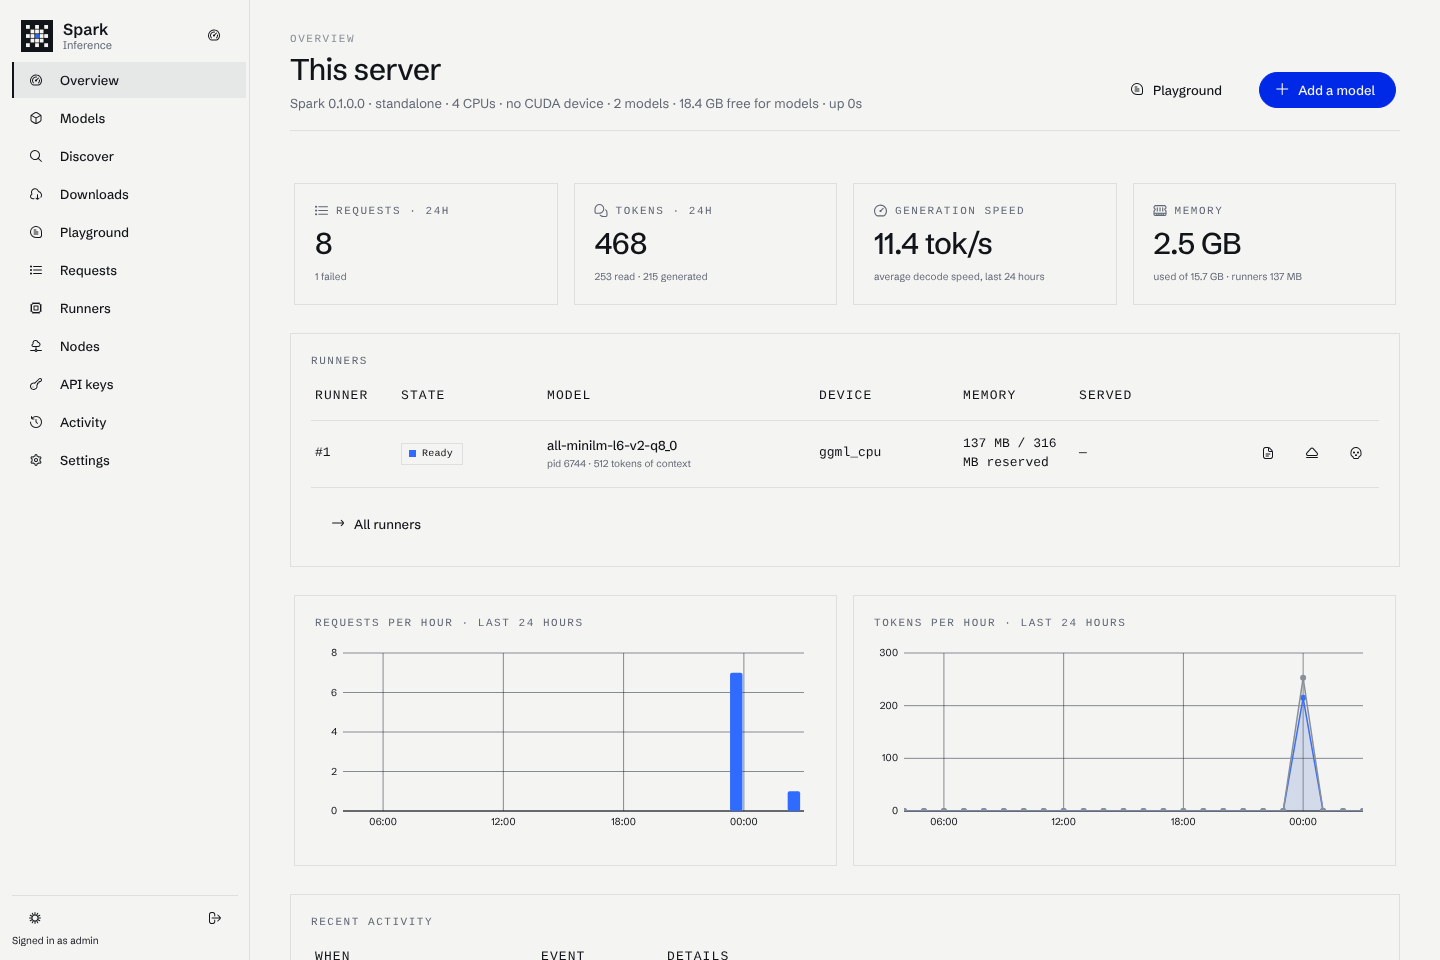1440x960 pixels.
Task: Click the tall blue bar in requests chart
Action: coord(736,742)
